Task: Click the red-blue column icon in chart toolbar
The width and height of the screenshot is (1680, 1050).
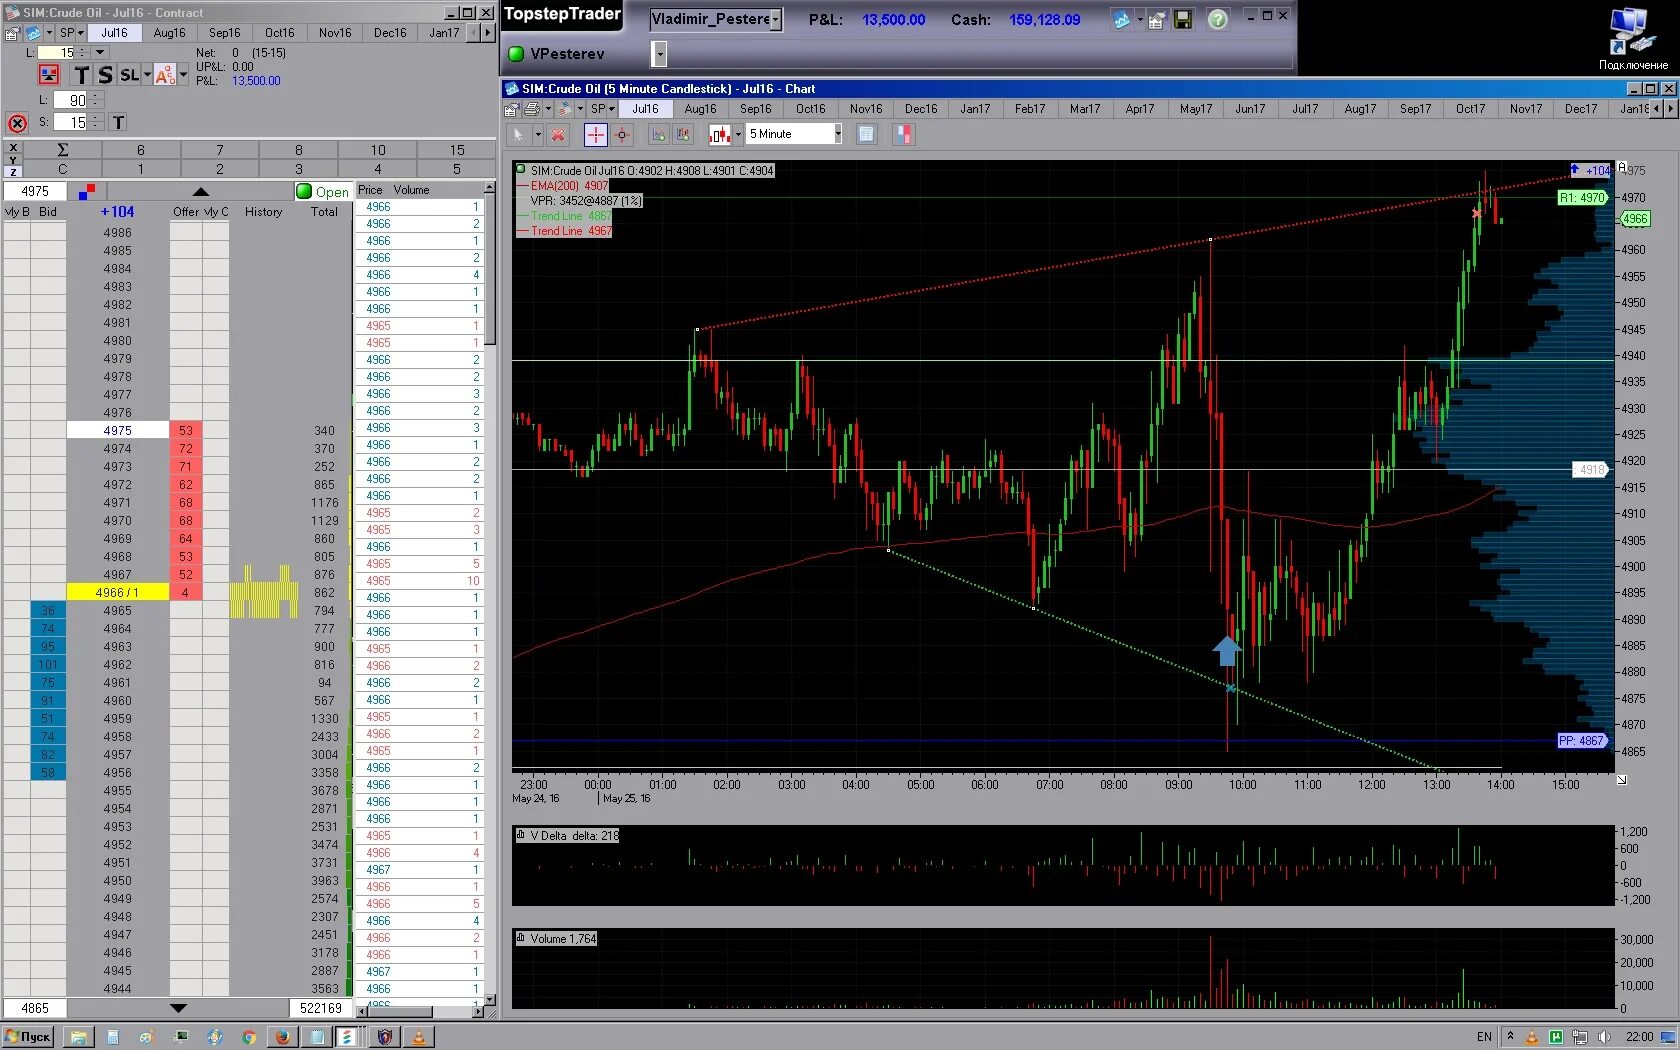Action: tap(903, 134)
